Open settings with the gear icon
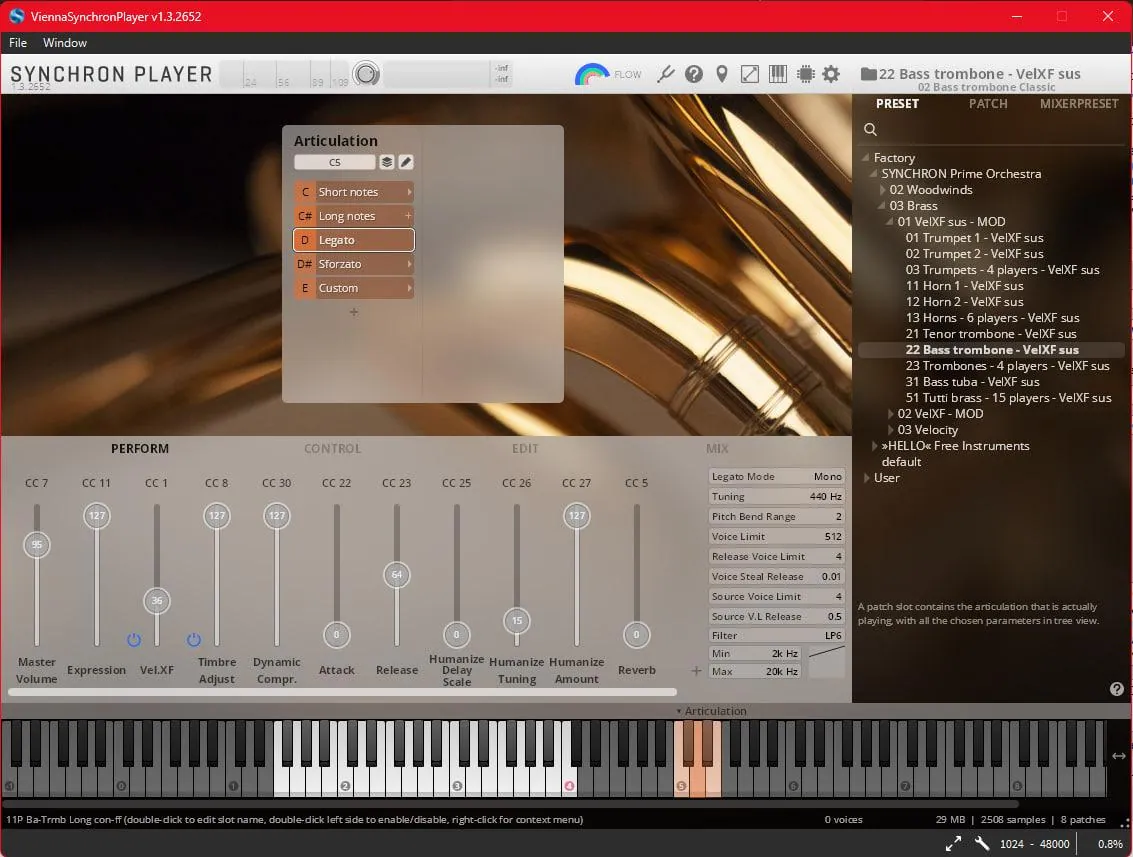This screenshot has height=857, width=1133. [x=830, y=74]
